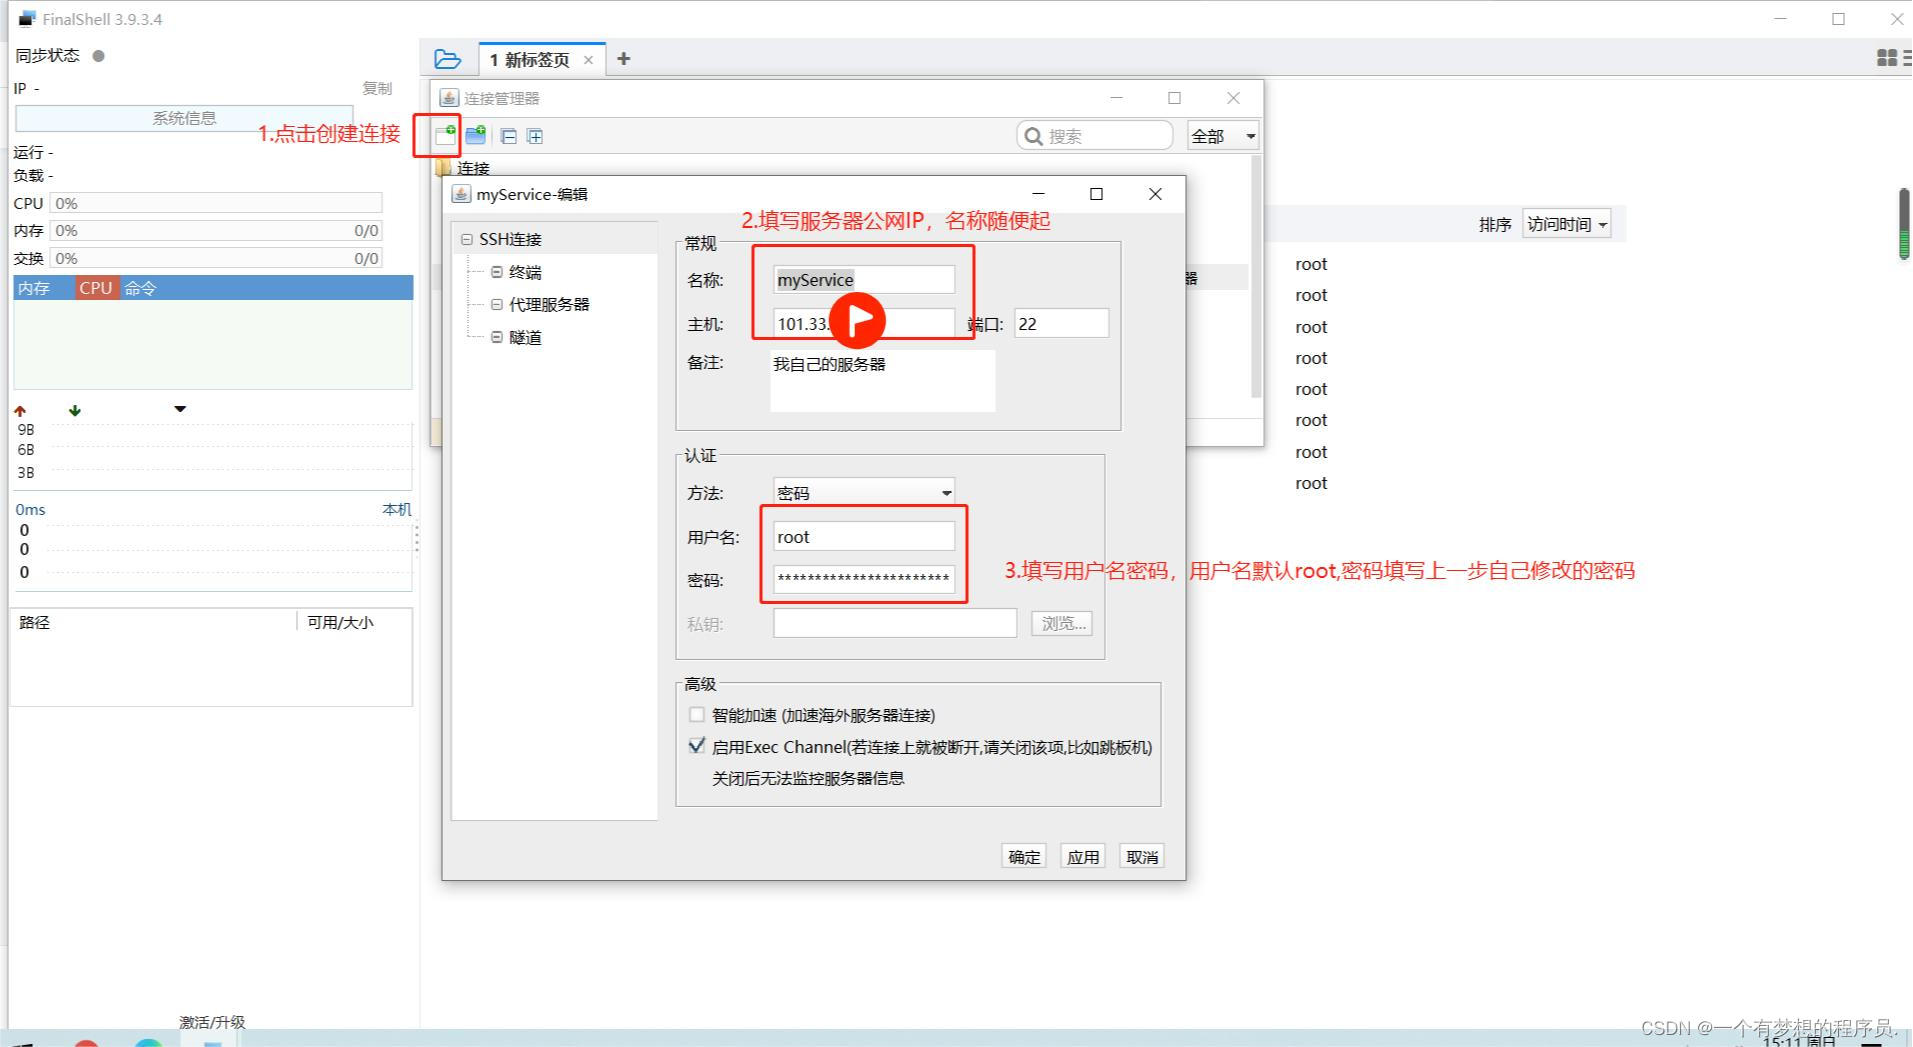The image size is (1913, 1047).
Task: Click the 内存 usage progress bar
Action: coord(216,230)
